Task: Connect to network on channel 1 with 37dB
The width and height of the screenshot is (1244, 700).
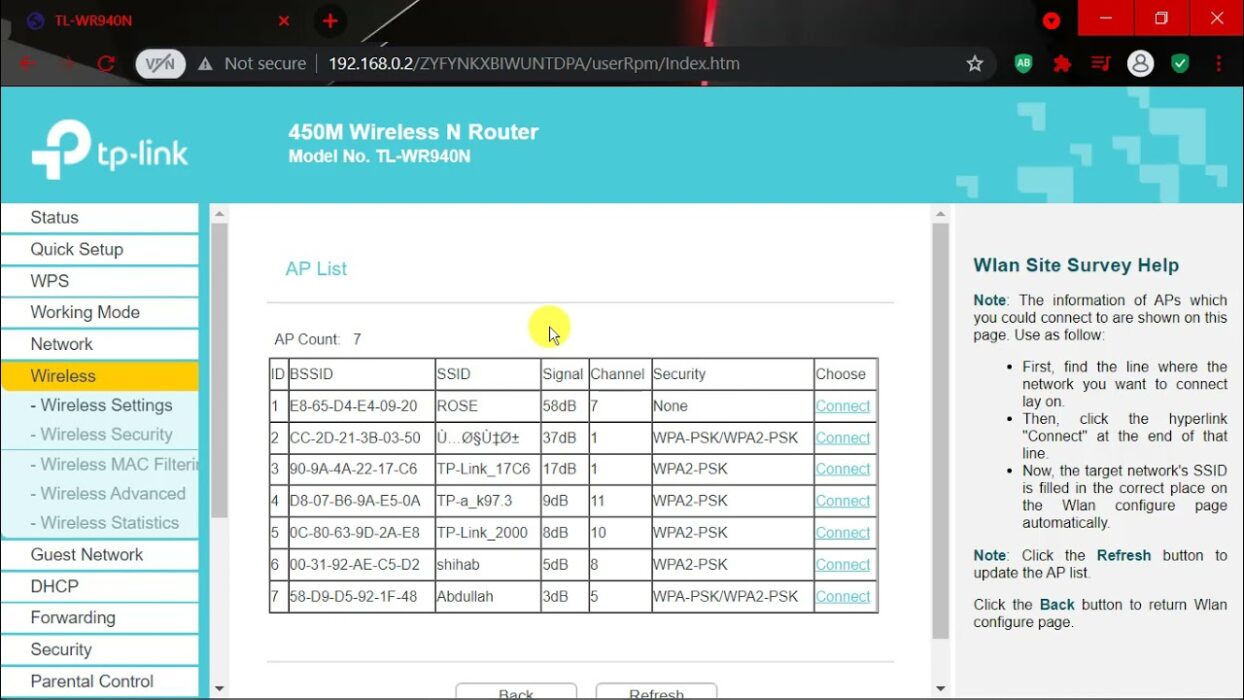Action: click(x=843, y=438)
